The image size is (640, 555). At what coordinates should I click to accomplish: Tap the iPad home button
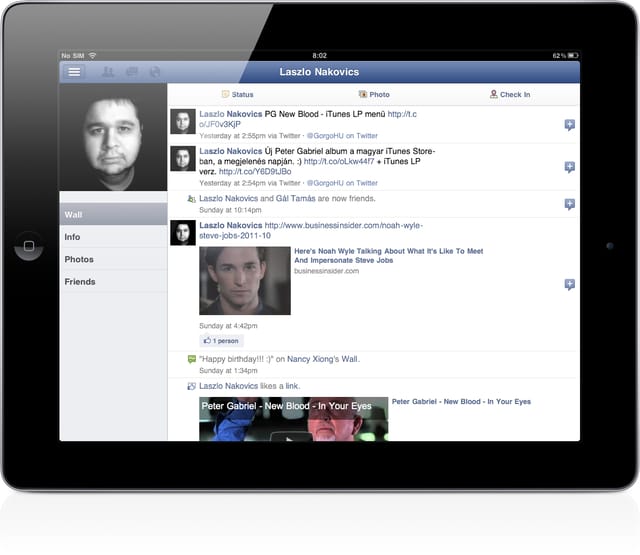coord(29,246)
